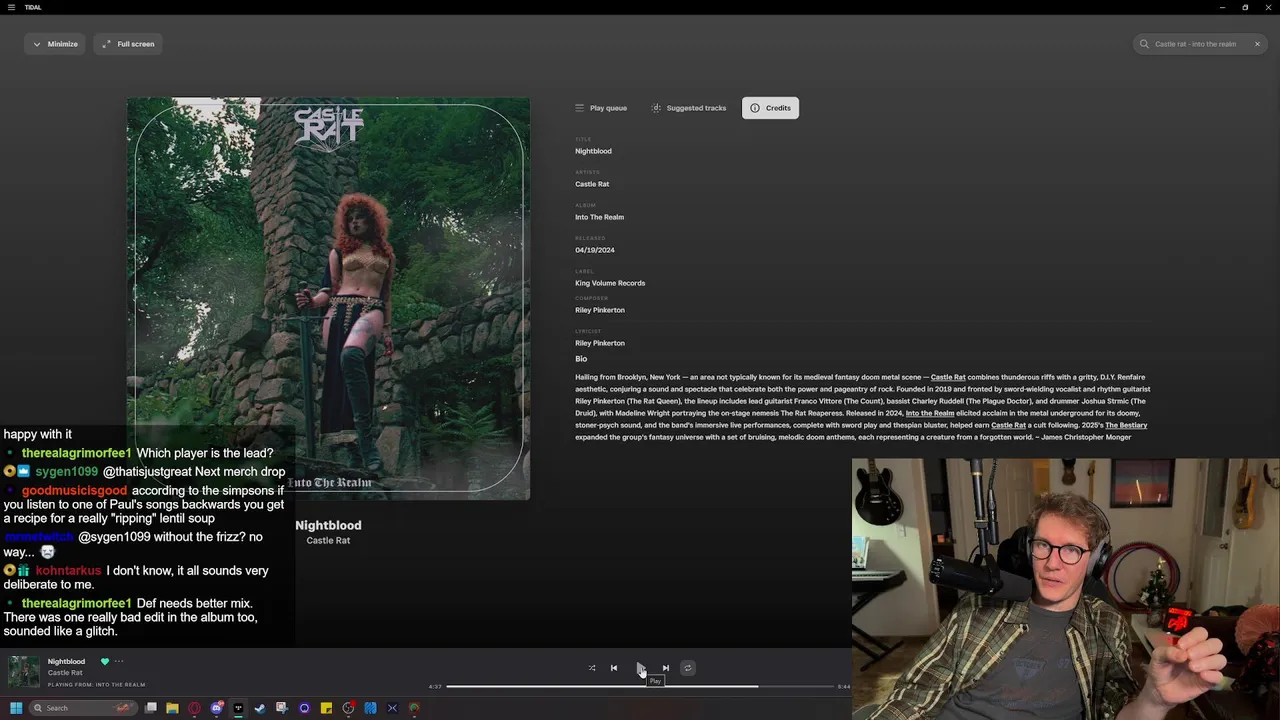Click the search magnifier icon
Image resolution: width=1280 pixels, height=720 pixels.
tap(1144, 44)
